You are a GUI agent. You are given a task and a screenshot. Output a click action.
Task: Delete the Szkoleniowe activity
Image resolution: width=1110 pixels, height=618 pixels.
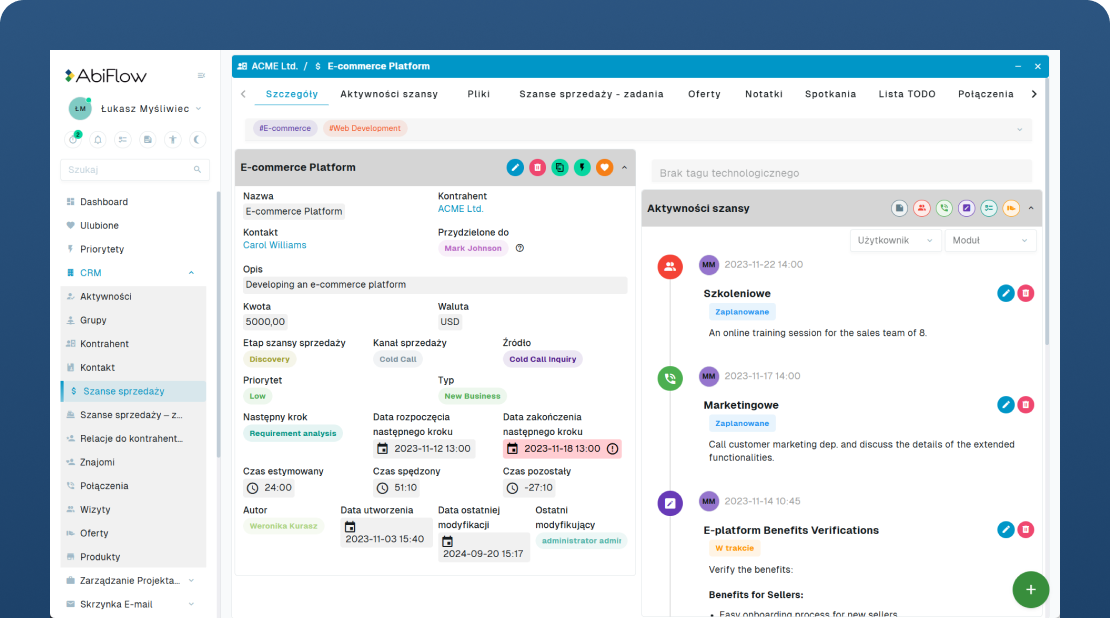1026,293
